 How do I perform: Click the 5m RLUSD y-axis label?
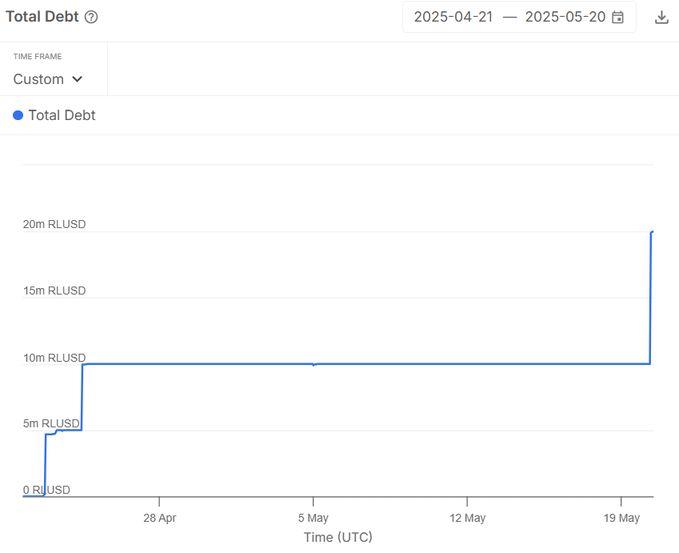click(x=51, y=424)
